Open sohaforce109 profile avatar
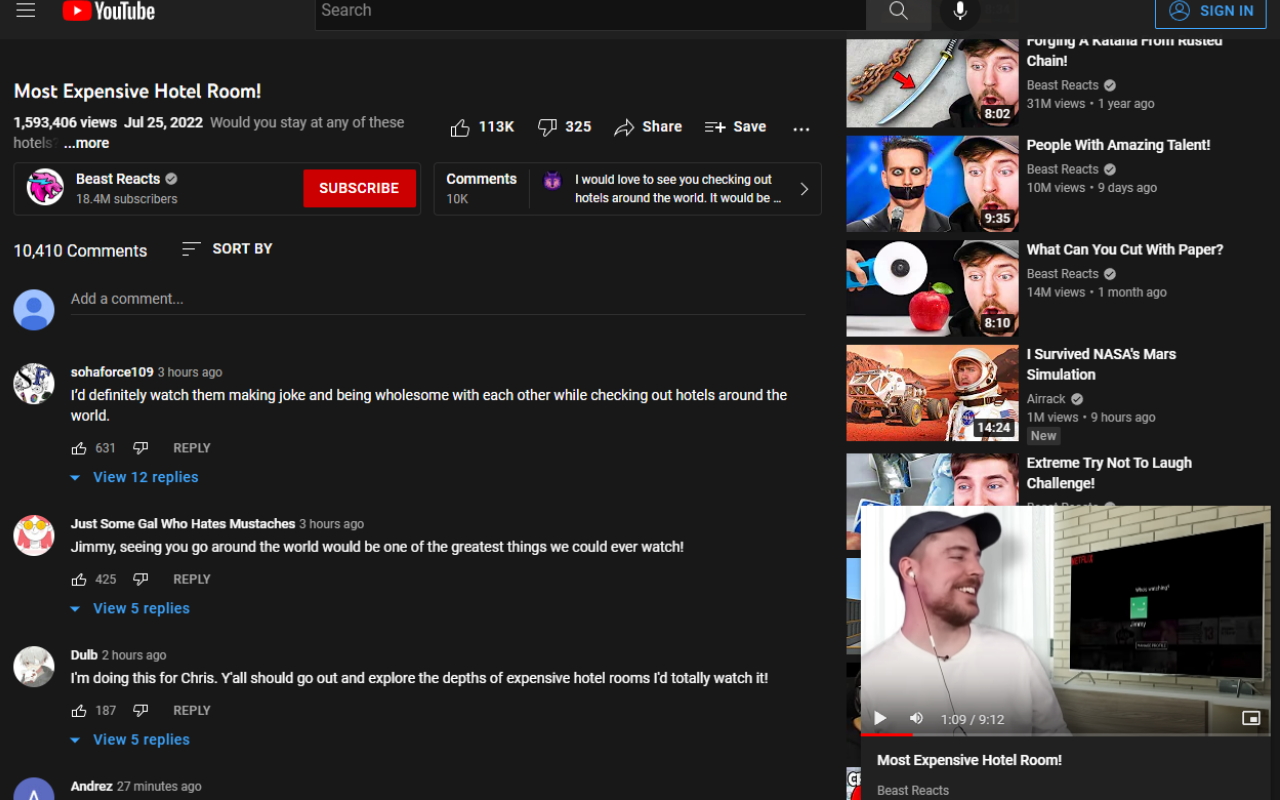The image size is (1280, 800). point(34,384)
